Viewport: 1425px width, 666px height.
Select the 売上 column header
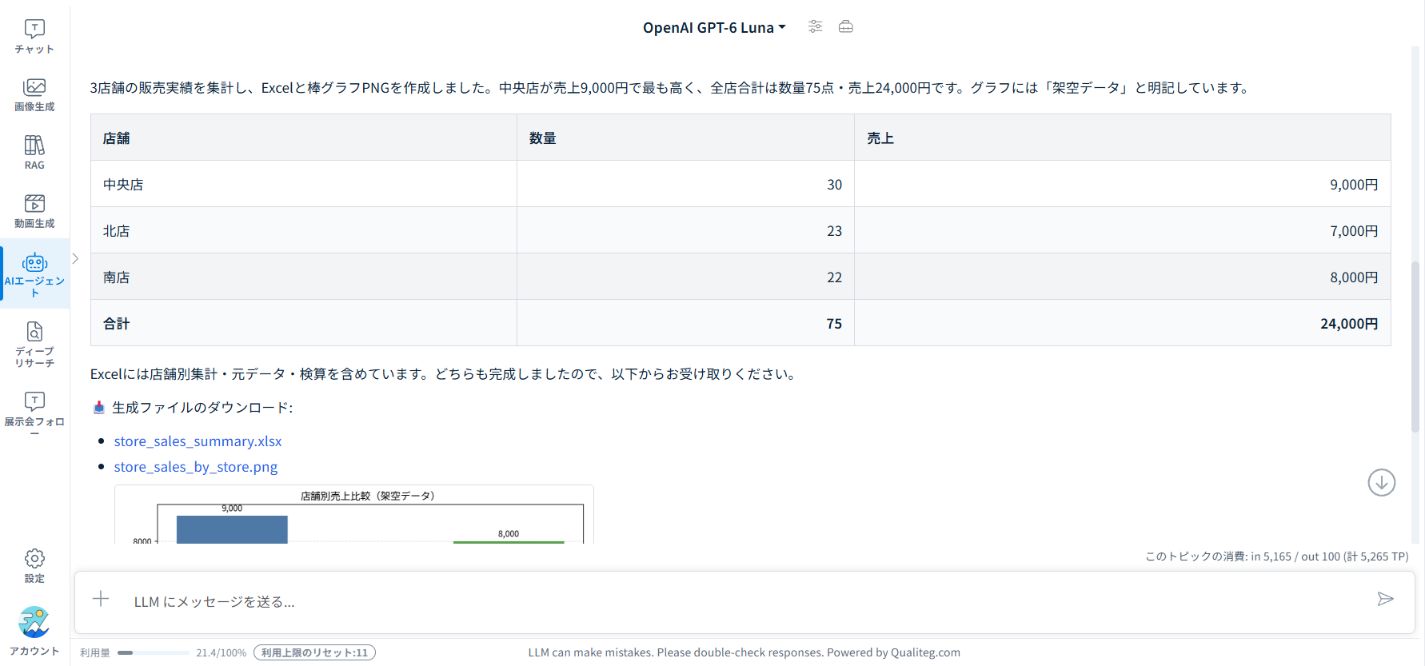pos(1122,138)
